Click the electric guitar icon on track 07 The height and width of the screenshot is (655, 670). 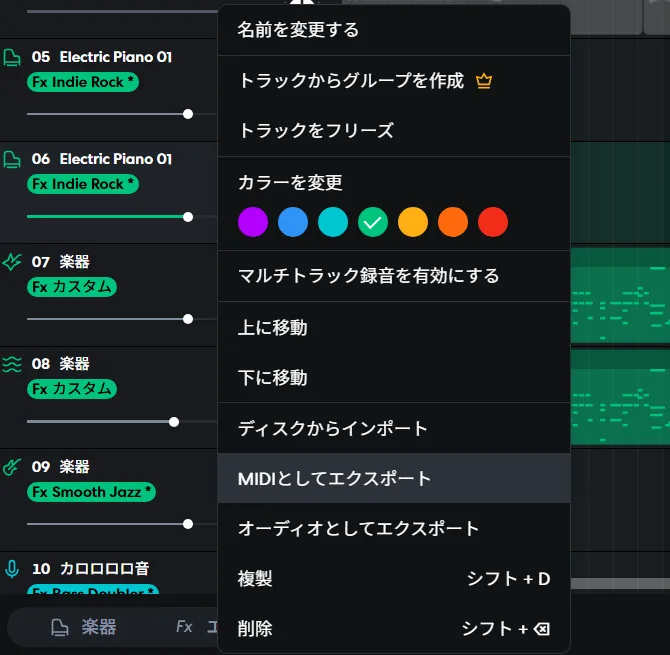12,261
